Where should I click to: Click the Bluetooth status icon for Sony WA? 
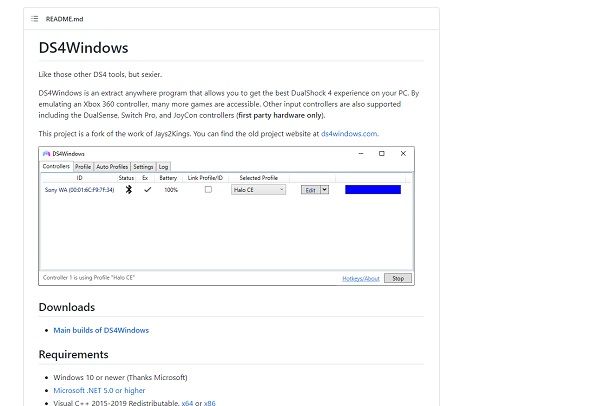click(129, 189)
